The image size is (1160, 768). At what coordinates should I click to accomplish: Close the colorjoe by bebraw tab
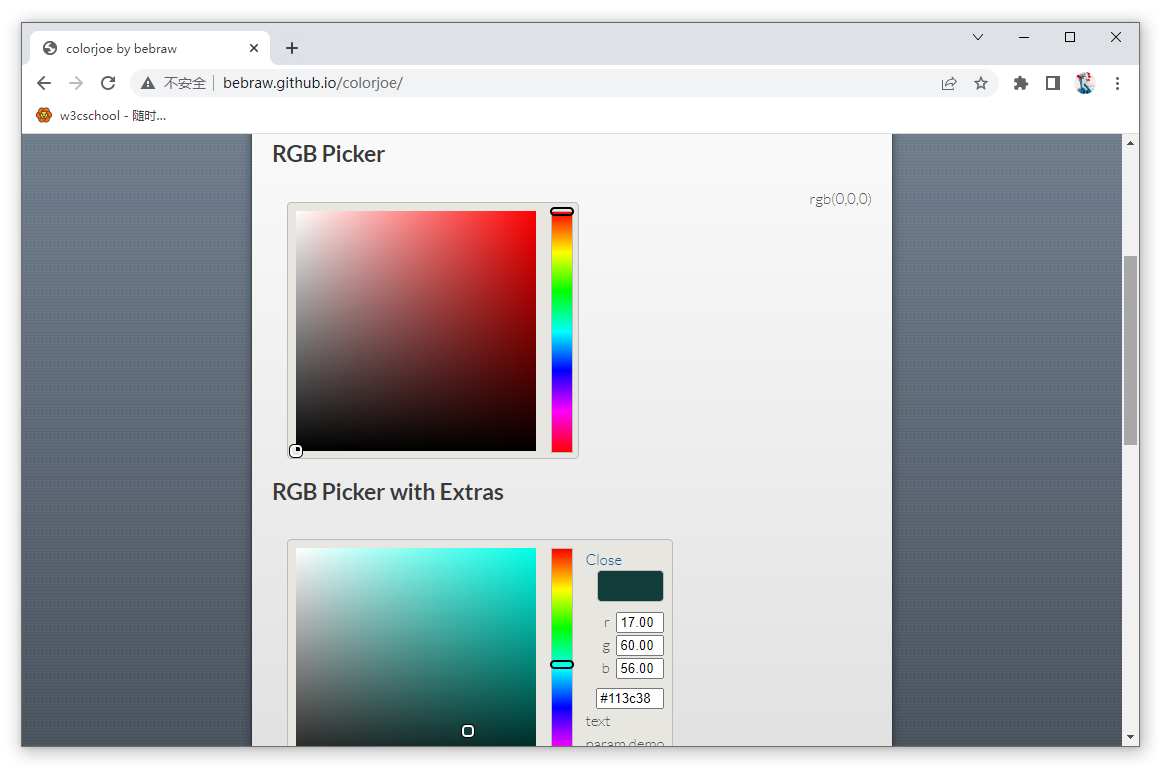pyautogui.click(x=254, y=48)
